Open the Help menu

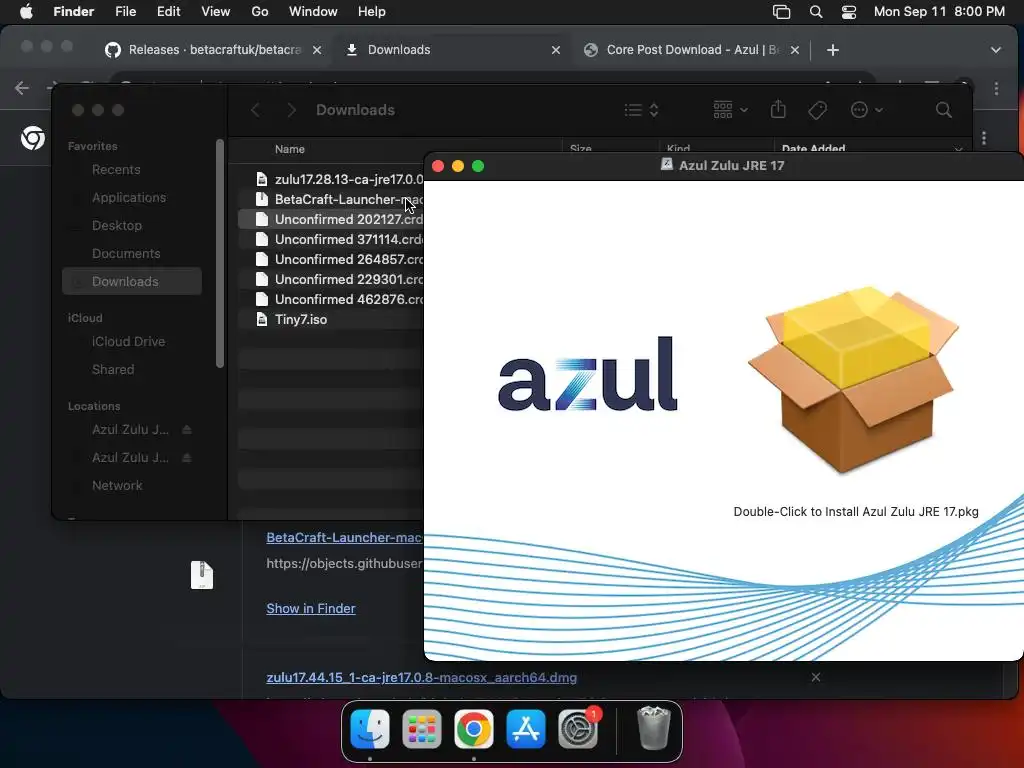[372, 12]
